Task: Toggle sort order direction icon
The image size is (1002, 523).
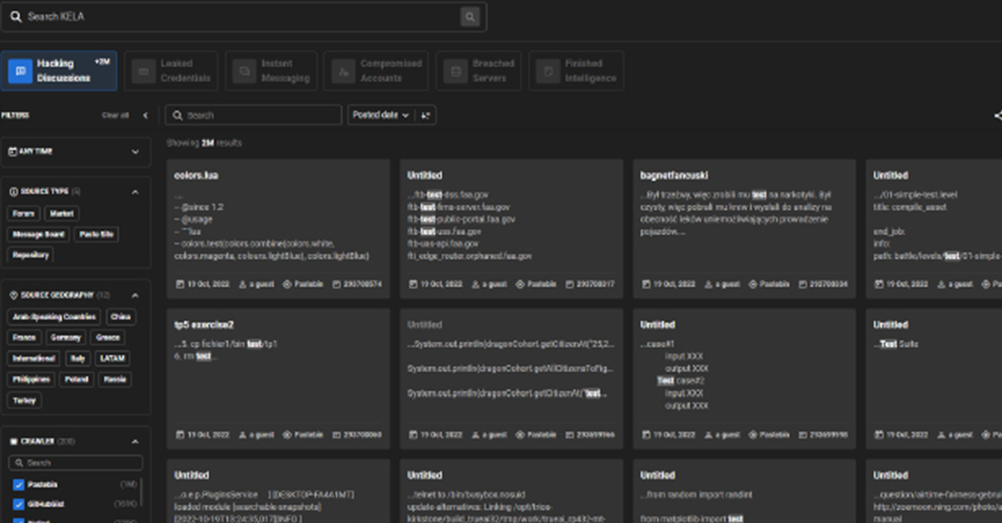Action: pyautogui.click(x=426, y=115)
